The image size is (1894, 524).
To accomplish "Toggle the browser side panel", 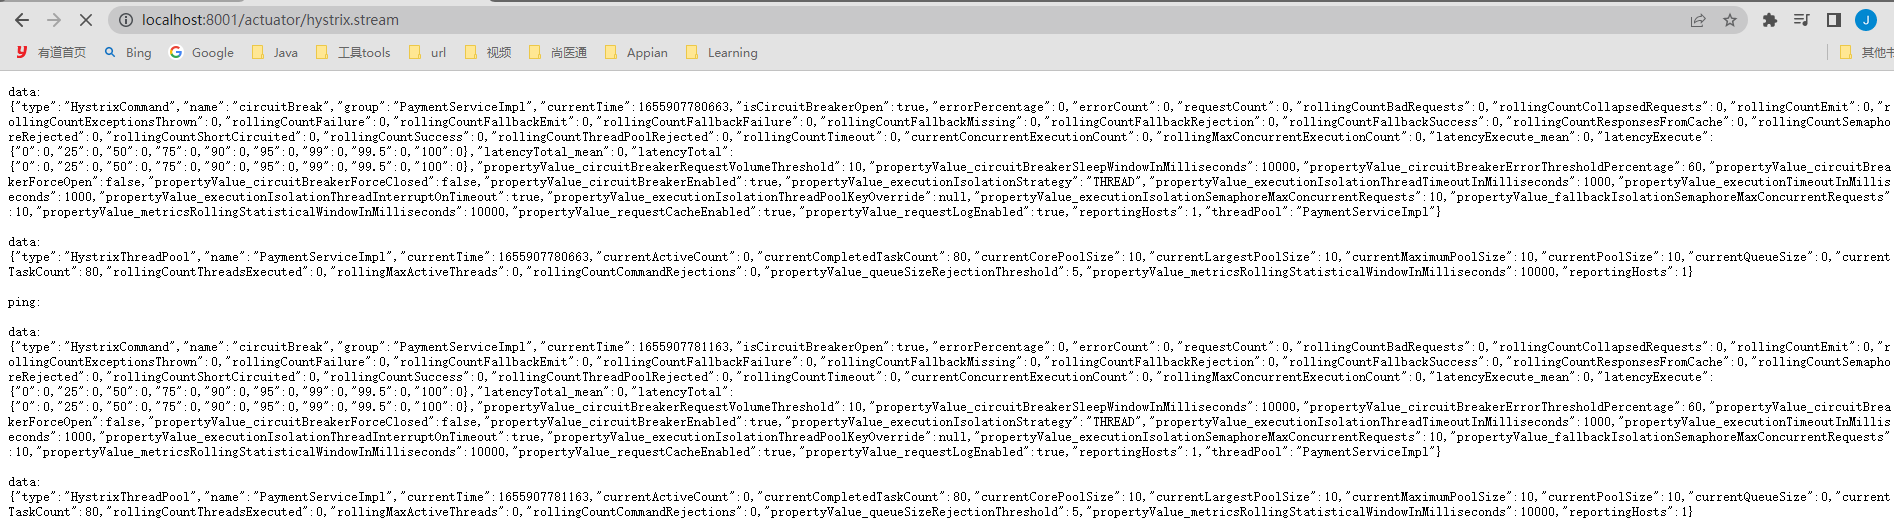I will coord(1834,20).
